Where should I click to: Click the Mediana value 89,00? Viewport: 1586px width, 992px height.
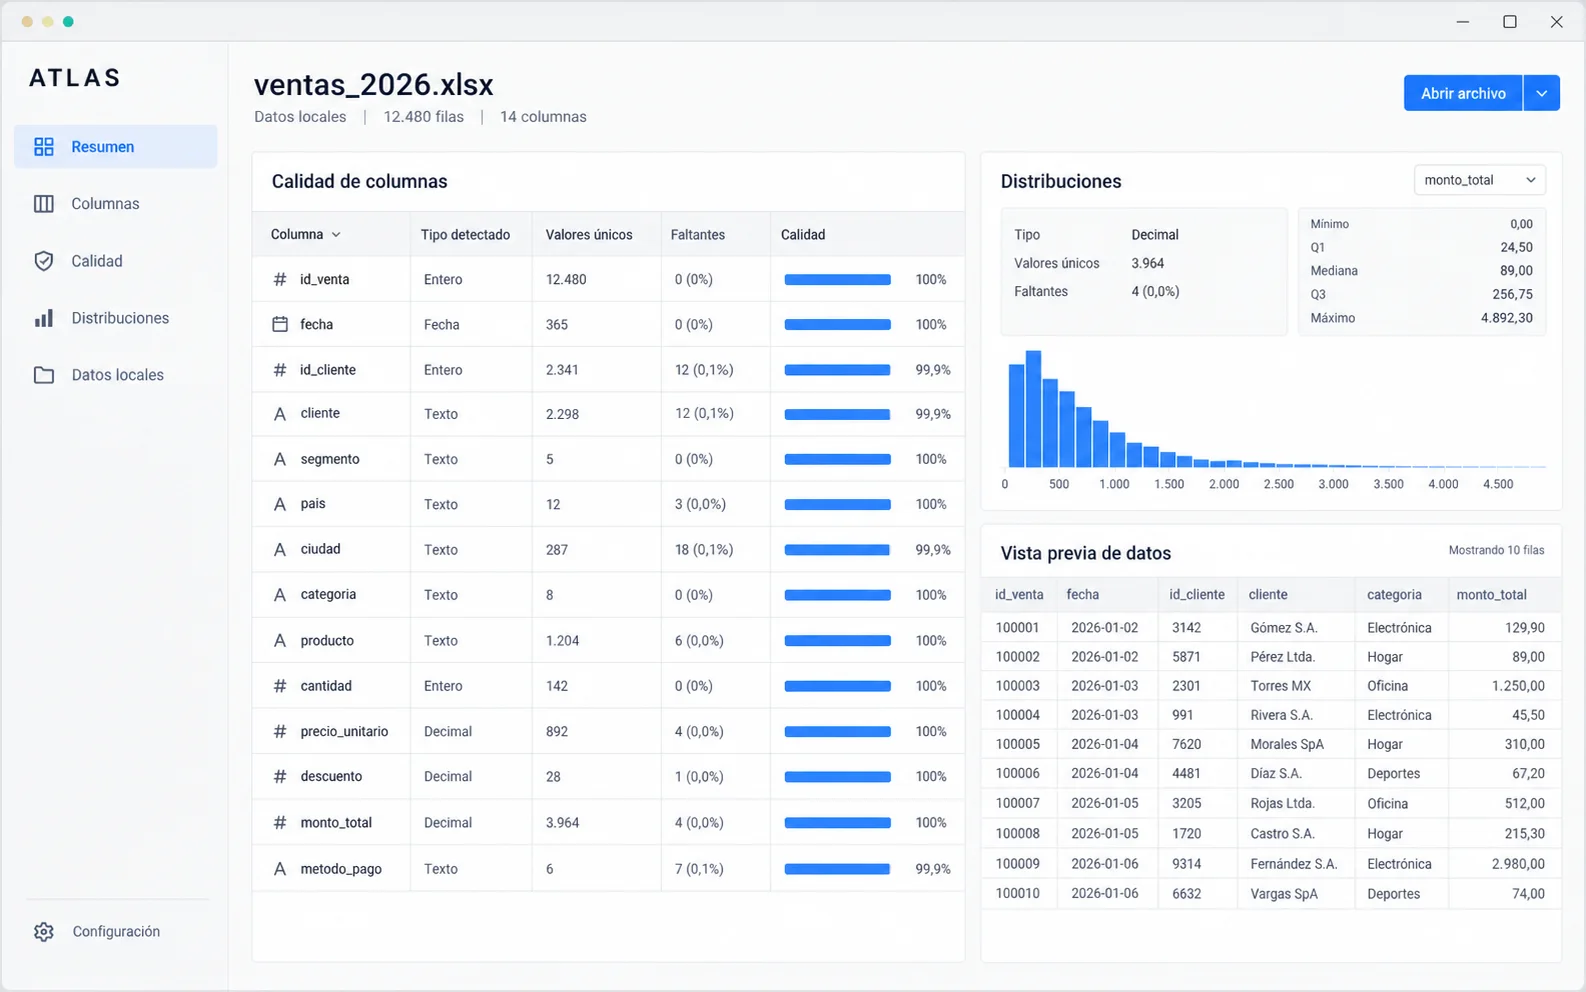point(1516,271)
